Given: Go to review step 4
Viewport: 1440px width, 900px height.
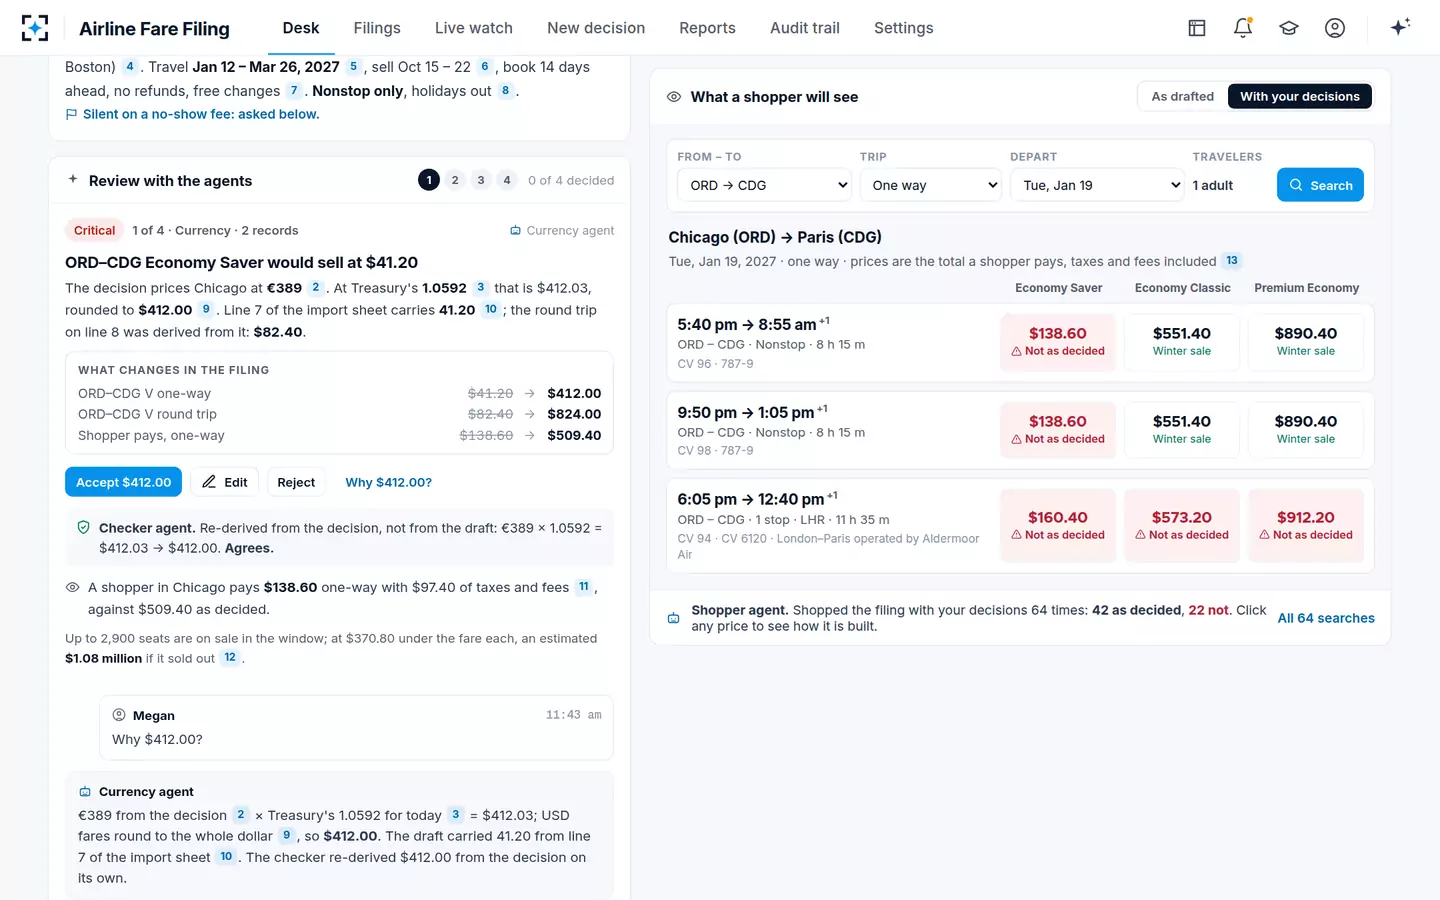Looking at the screenshot, I should 507,180.
